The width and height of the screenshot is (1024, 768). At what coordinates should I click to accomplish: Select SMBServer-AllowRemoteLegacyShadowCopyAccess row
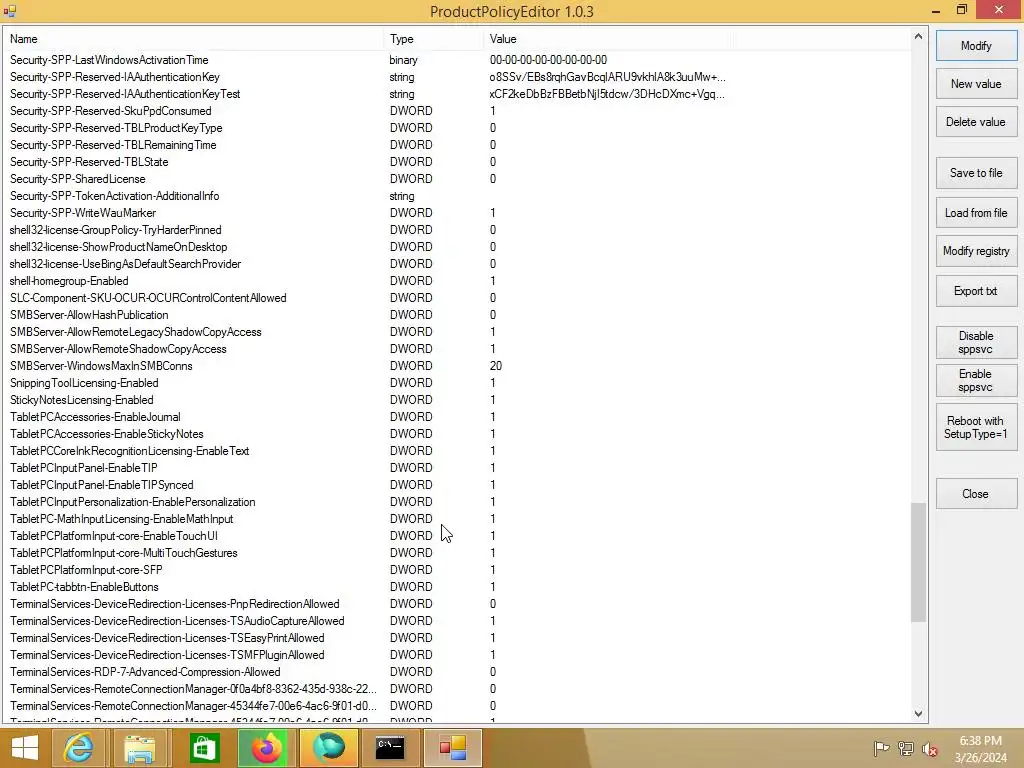click(x=457, y=332)
